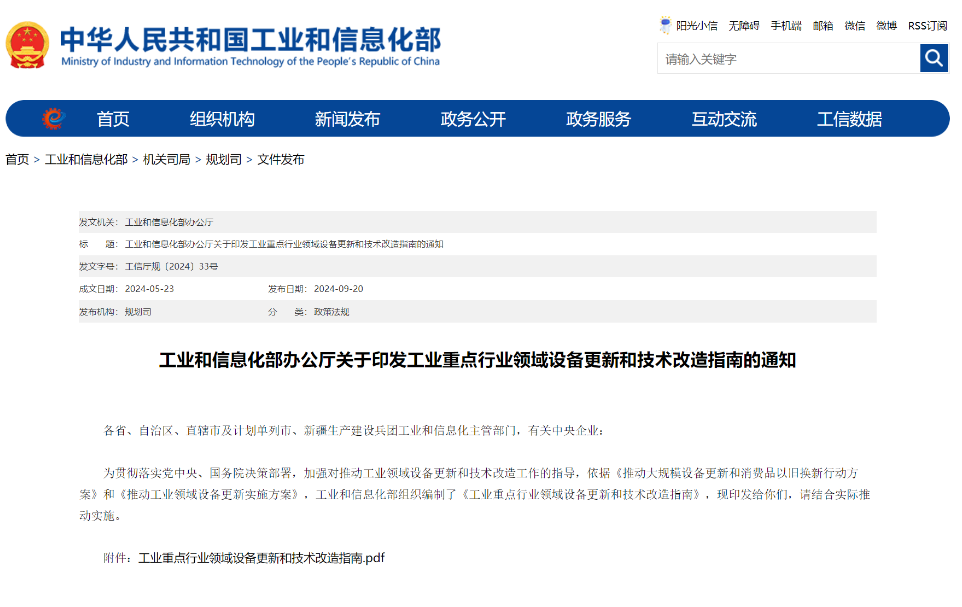The height and width of the screenshot is (607, 962).
Task: Select 工信数据 in the navigation bar
Action: [849, 119]
